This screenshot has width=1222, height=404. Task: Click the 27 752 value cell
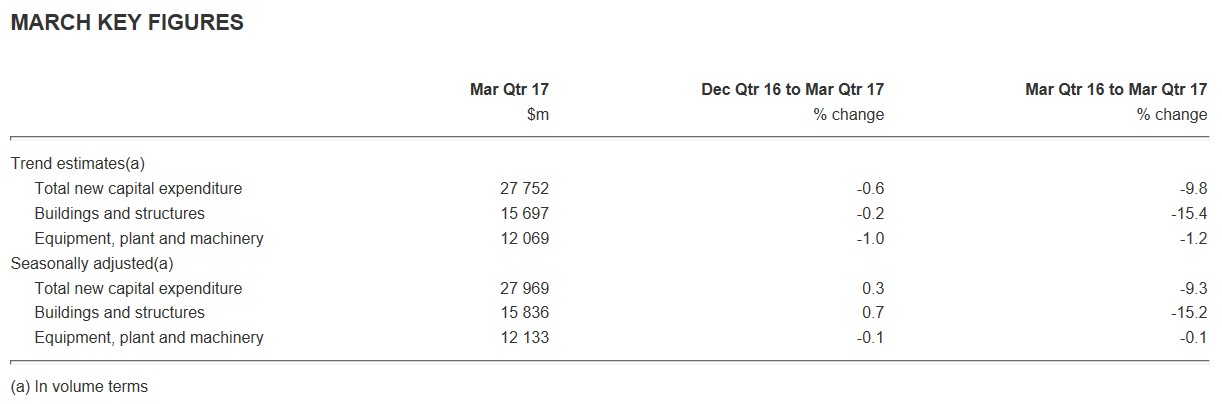pos(524,188)
